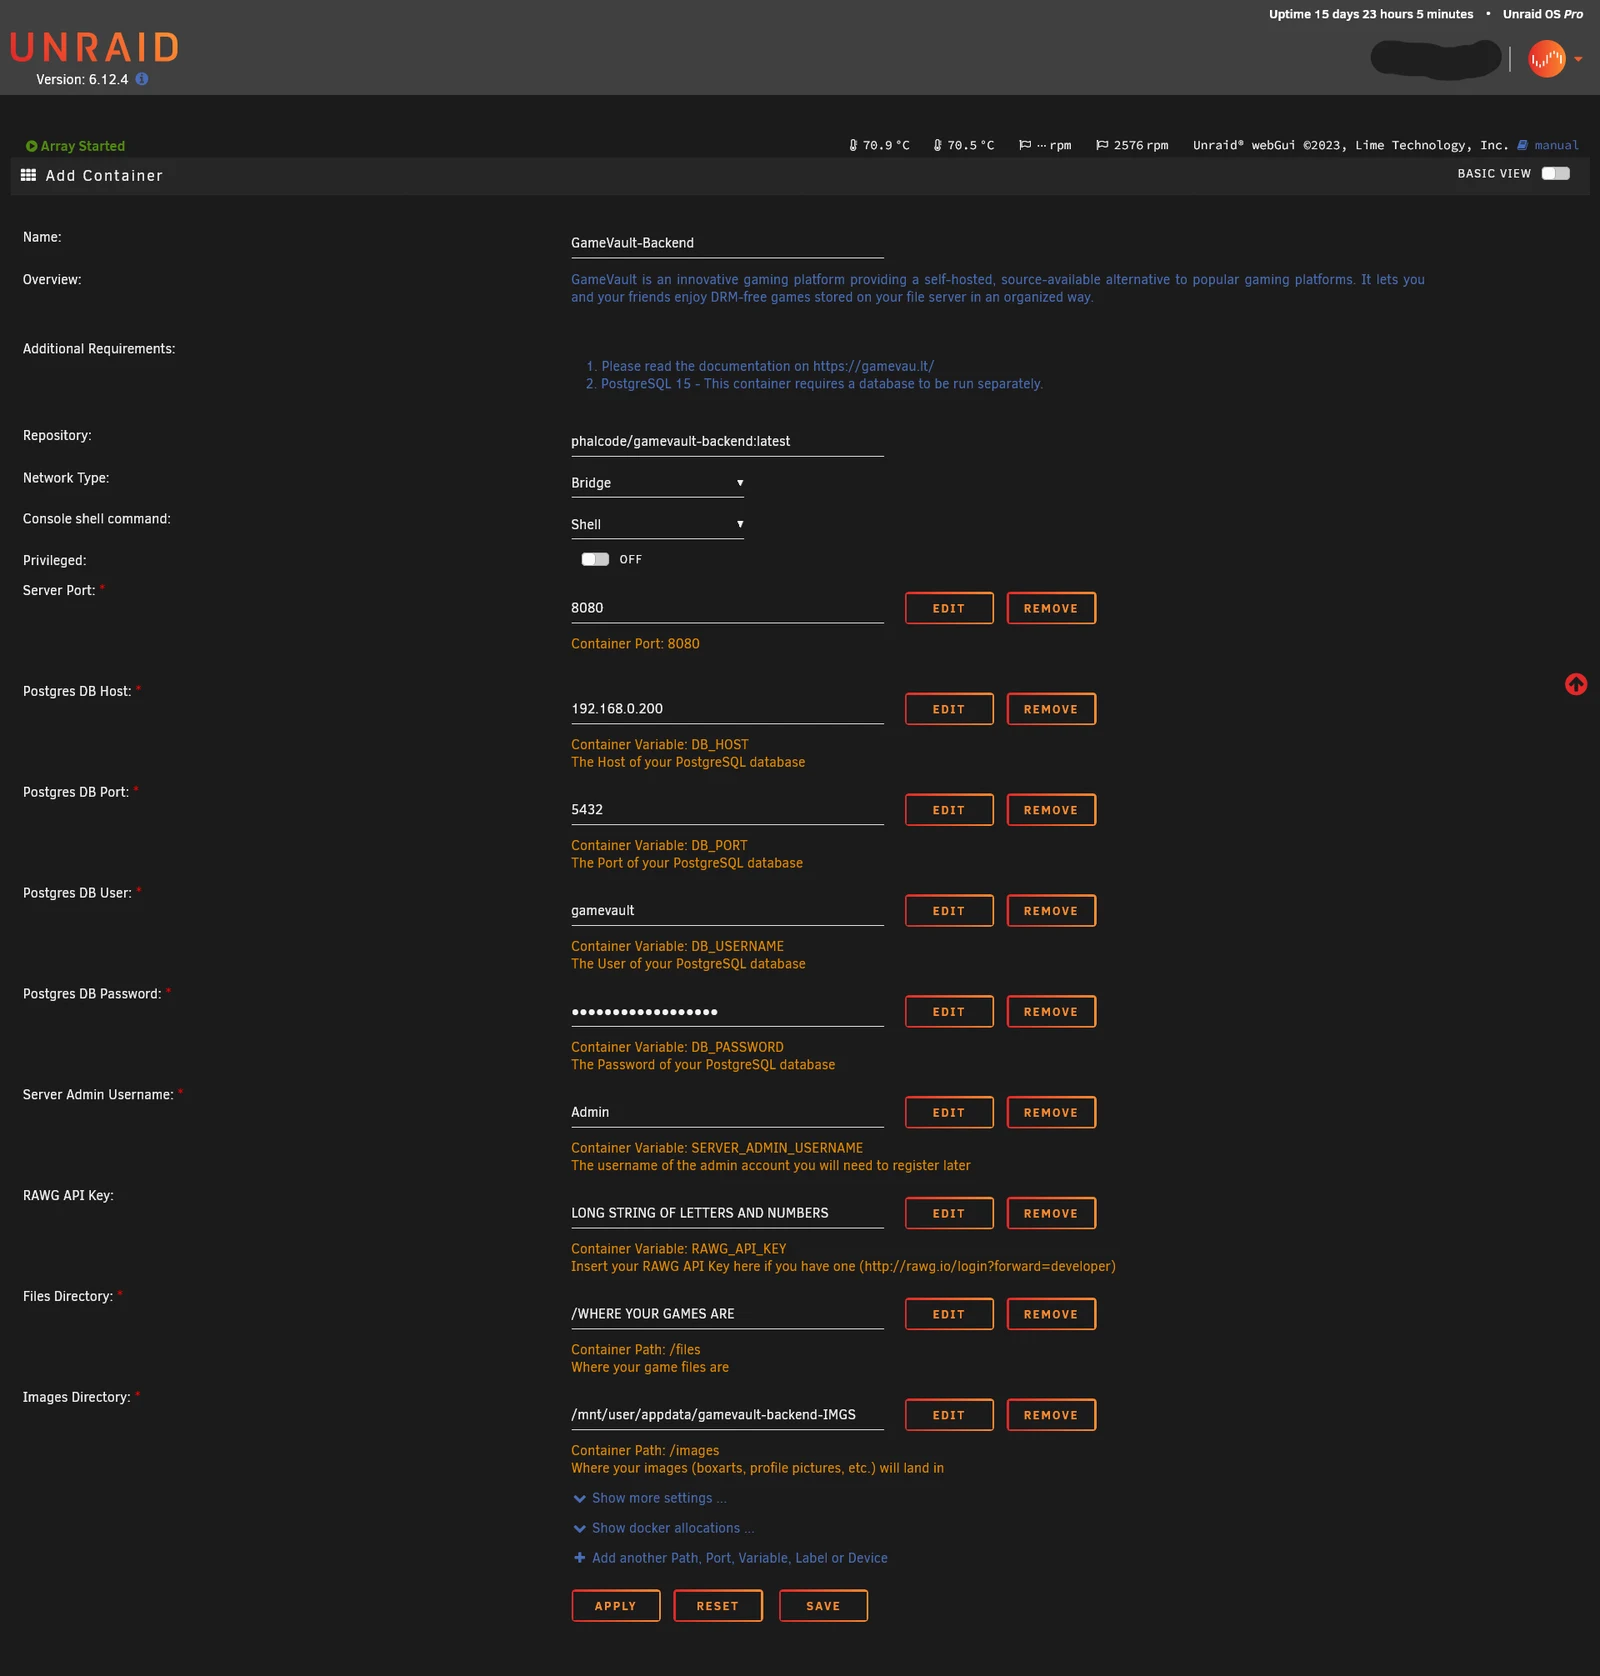Click the manual book icon link
Image resolution: width=1600 pixels, height=1676 pixels.
1522,145
